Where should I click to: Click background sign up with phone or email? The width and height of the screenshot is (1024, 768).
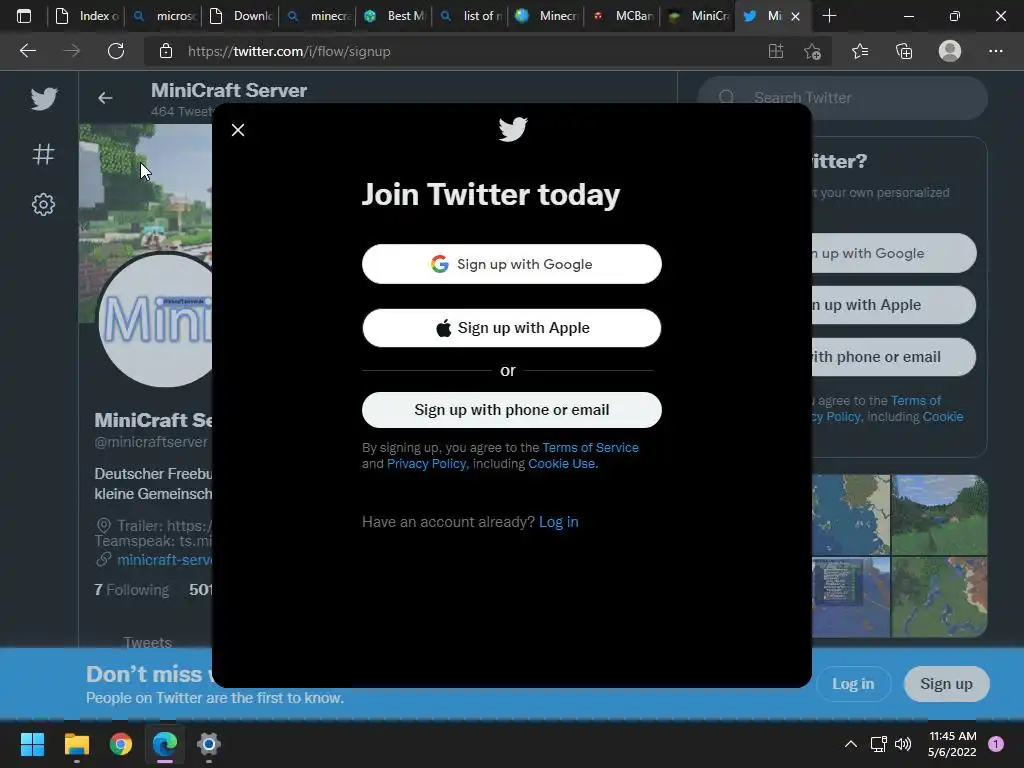(x=894, y=357)
